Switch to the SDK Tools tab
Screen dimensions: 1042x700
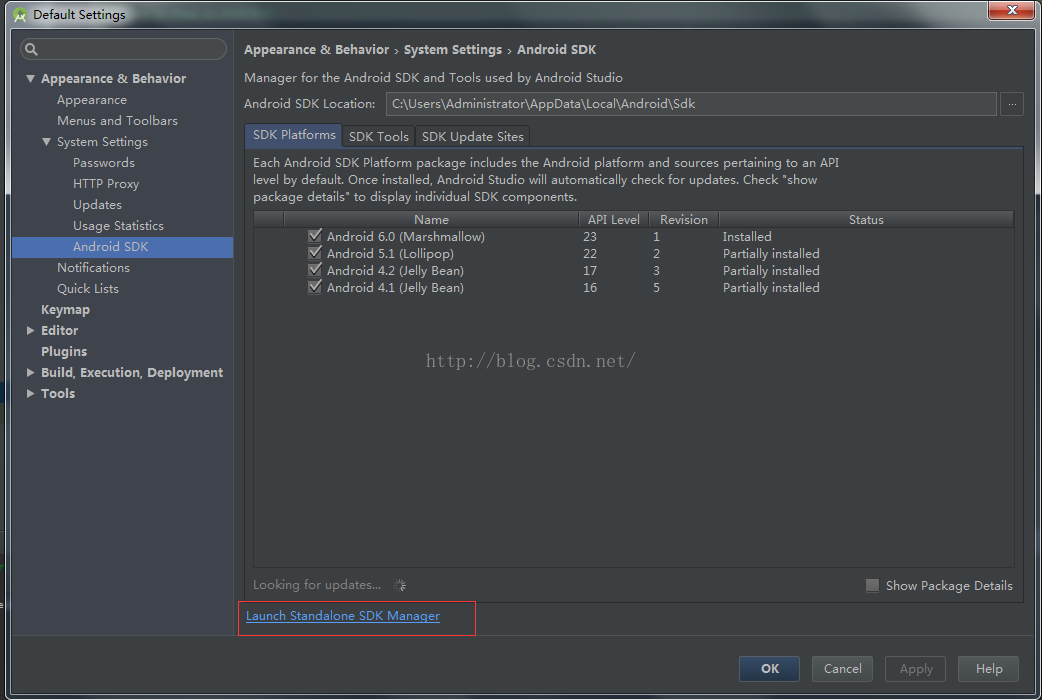[379, 136]
